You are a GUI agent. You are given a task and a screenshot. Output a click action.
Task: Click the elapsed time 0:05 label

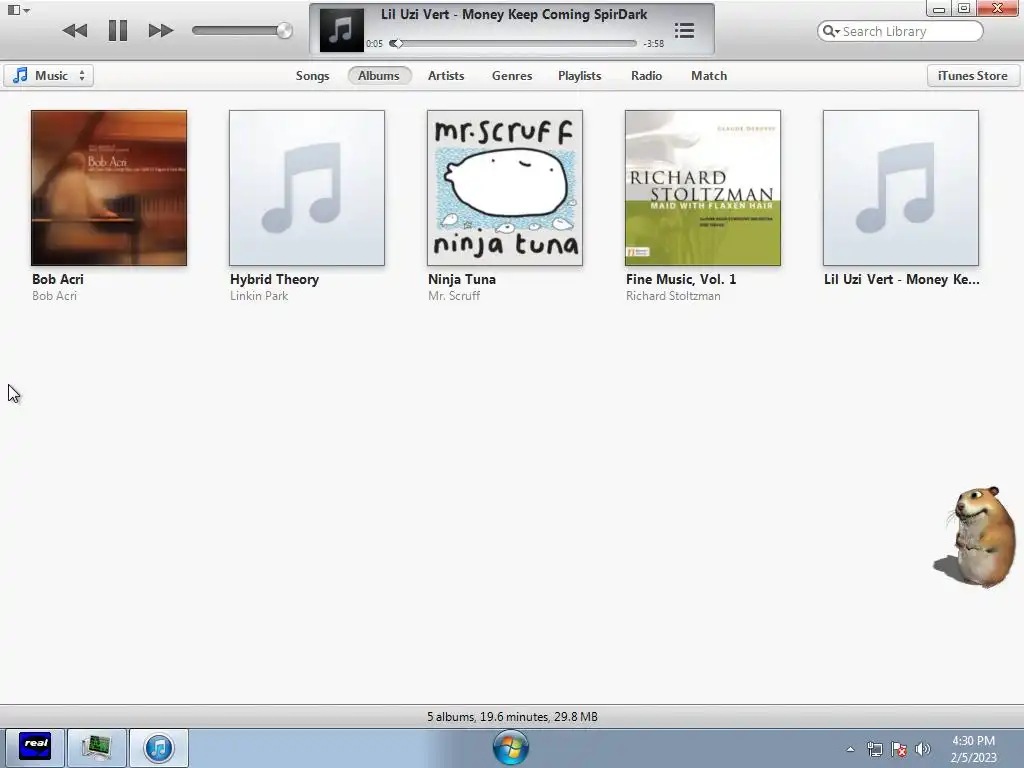tap(374, 44)
